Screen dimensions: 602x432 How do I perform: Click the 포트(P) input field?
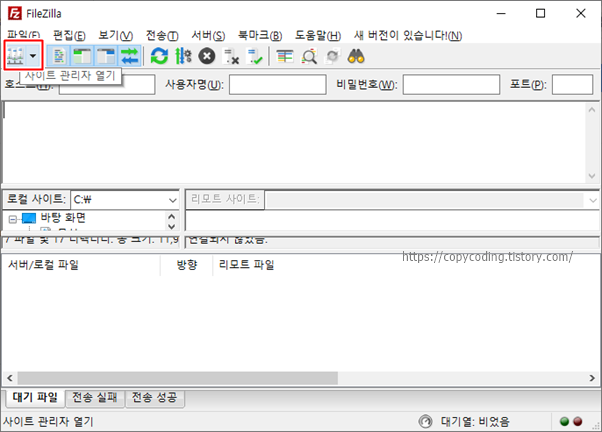(572, 84)
